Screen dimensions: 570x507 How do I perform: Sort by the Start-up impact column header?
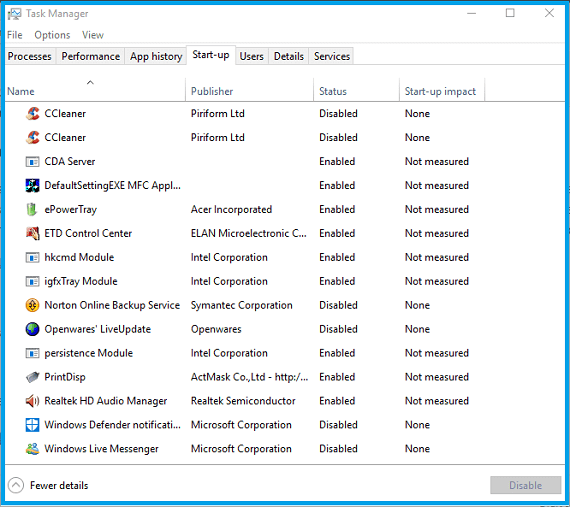[x=442, y=90]
